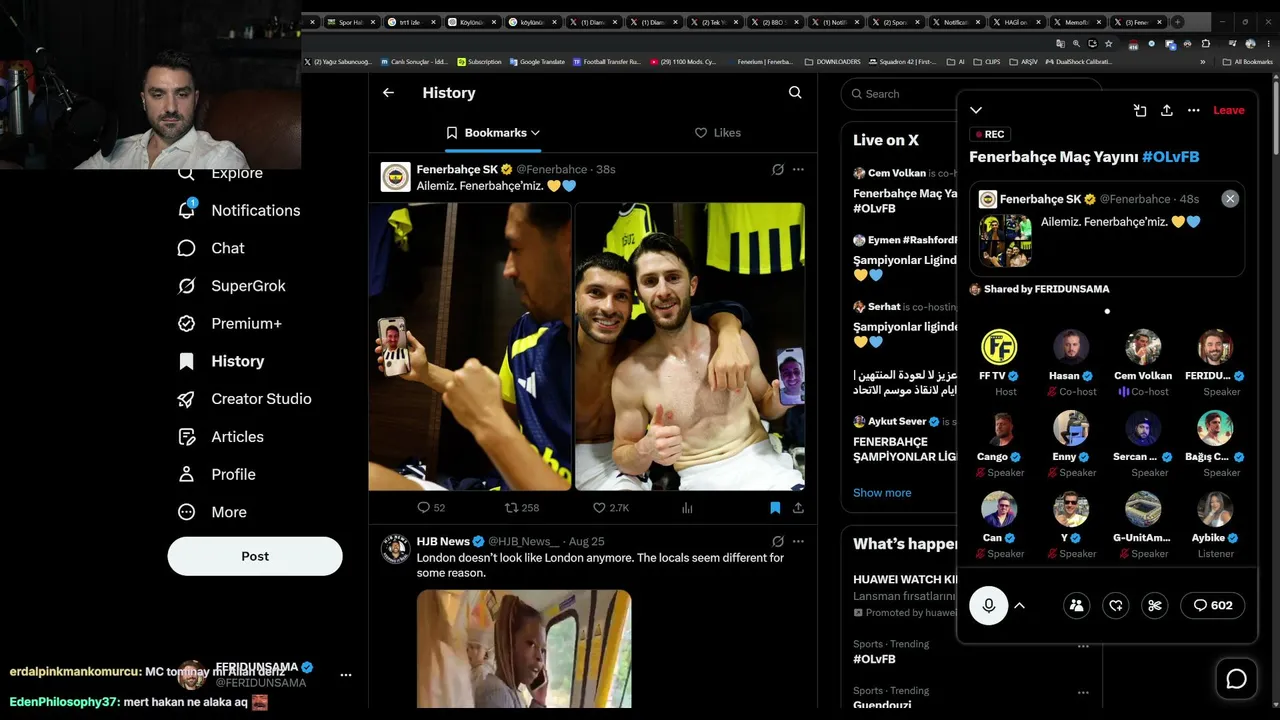Screen dimensions: 1280x720
Task: Open SuperGrok in the sidebar
Action: (x=231, y=286)
